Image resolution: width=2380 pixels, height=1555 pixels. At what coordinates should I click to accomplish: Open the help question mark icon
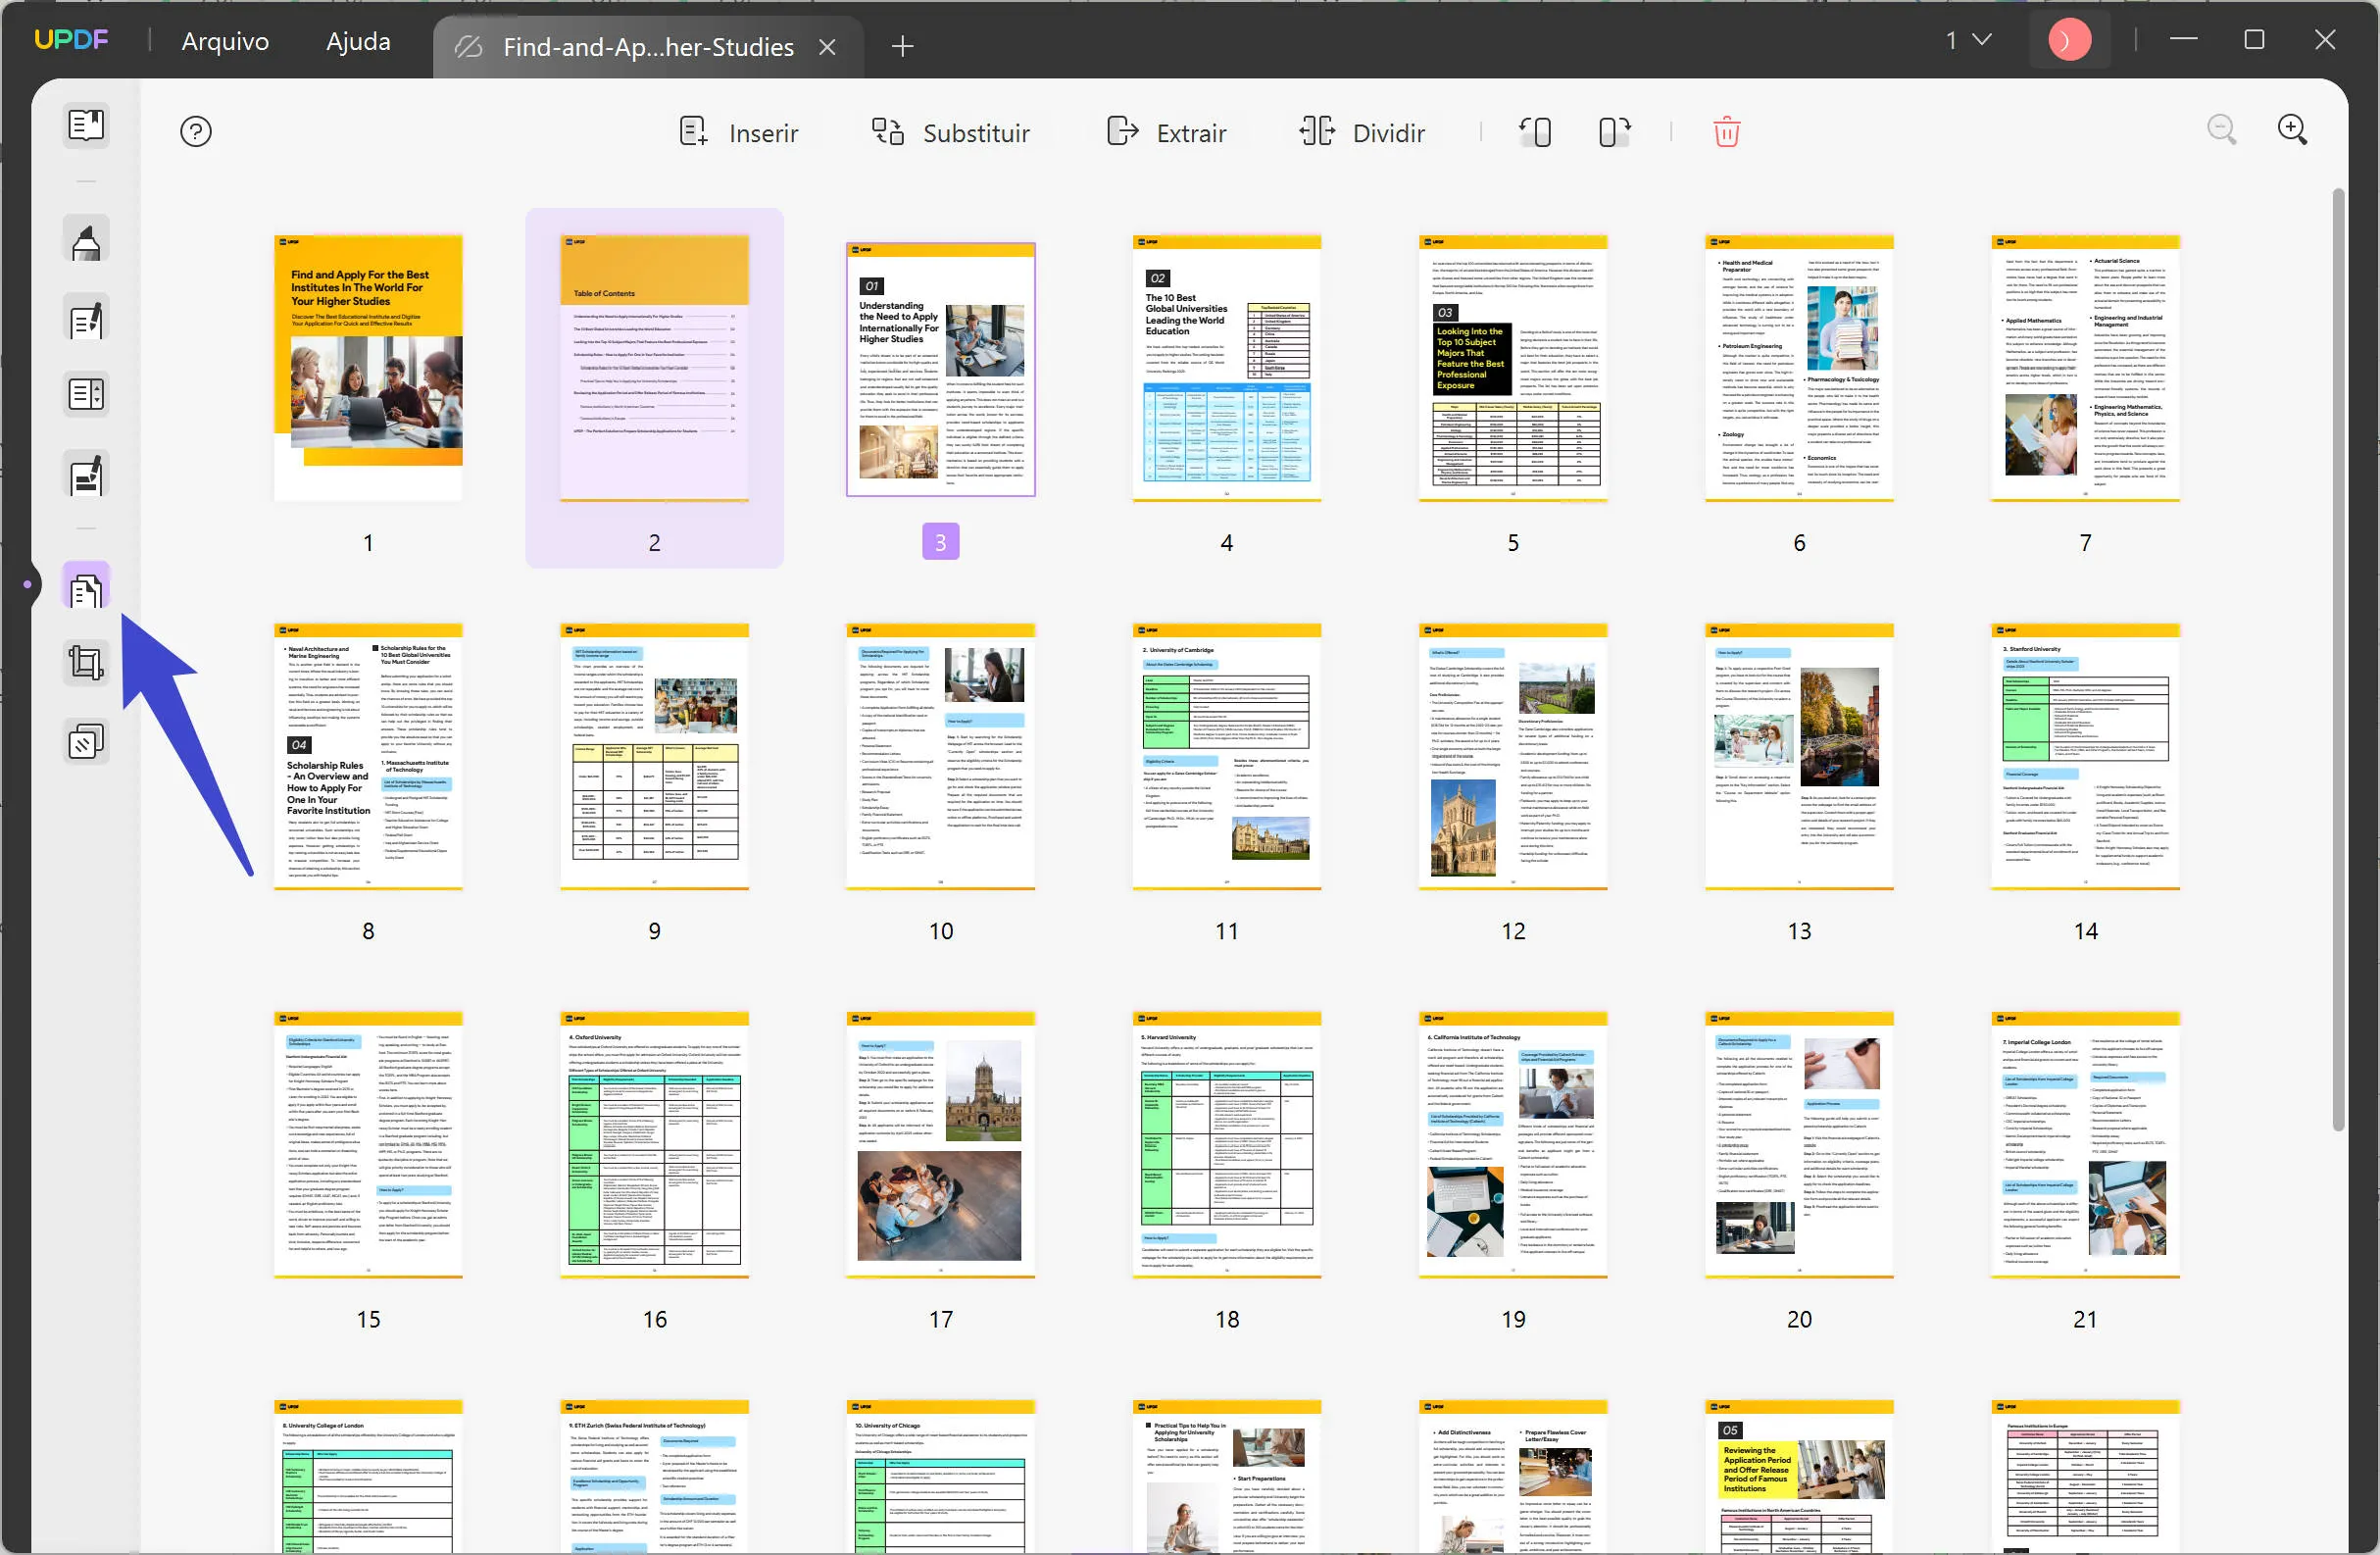[x=196, y=131]
